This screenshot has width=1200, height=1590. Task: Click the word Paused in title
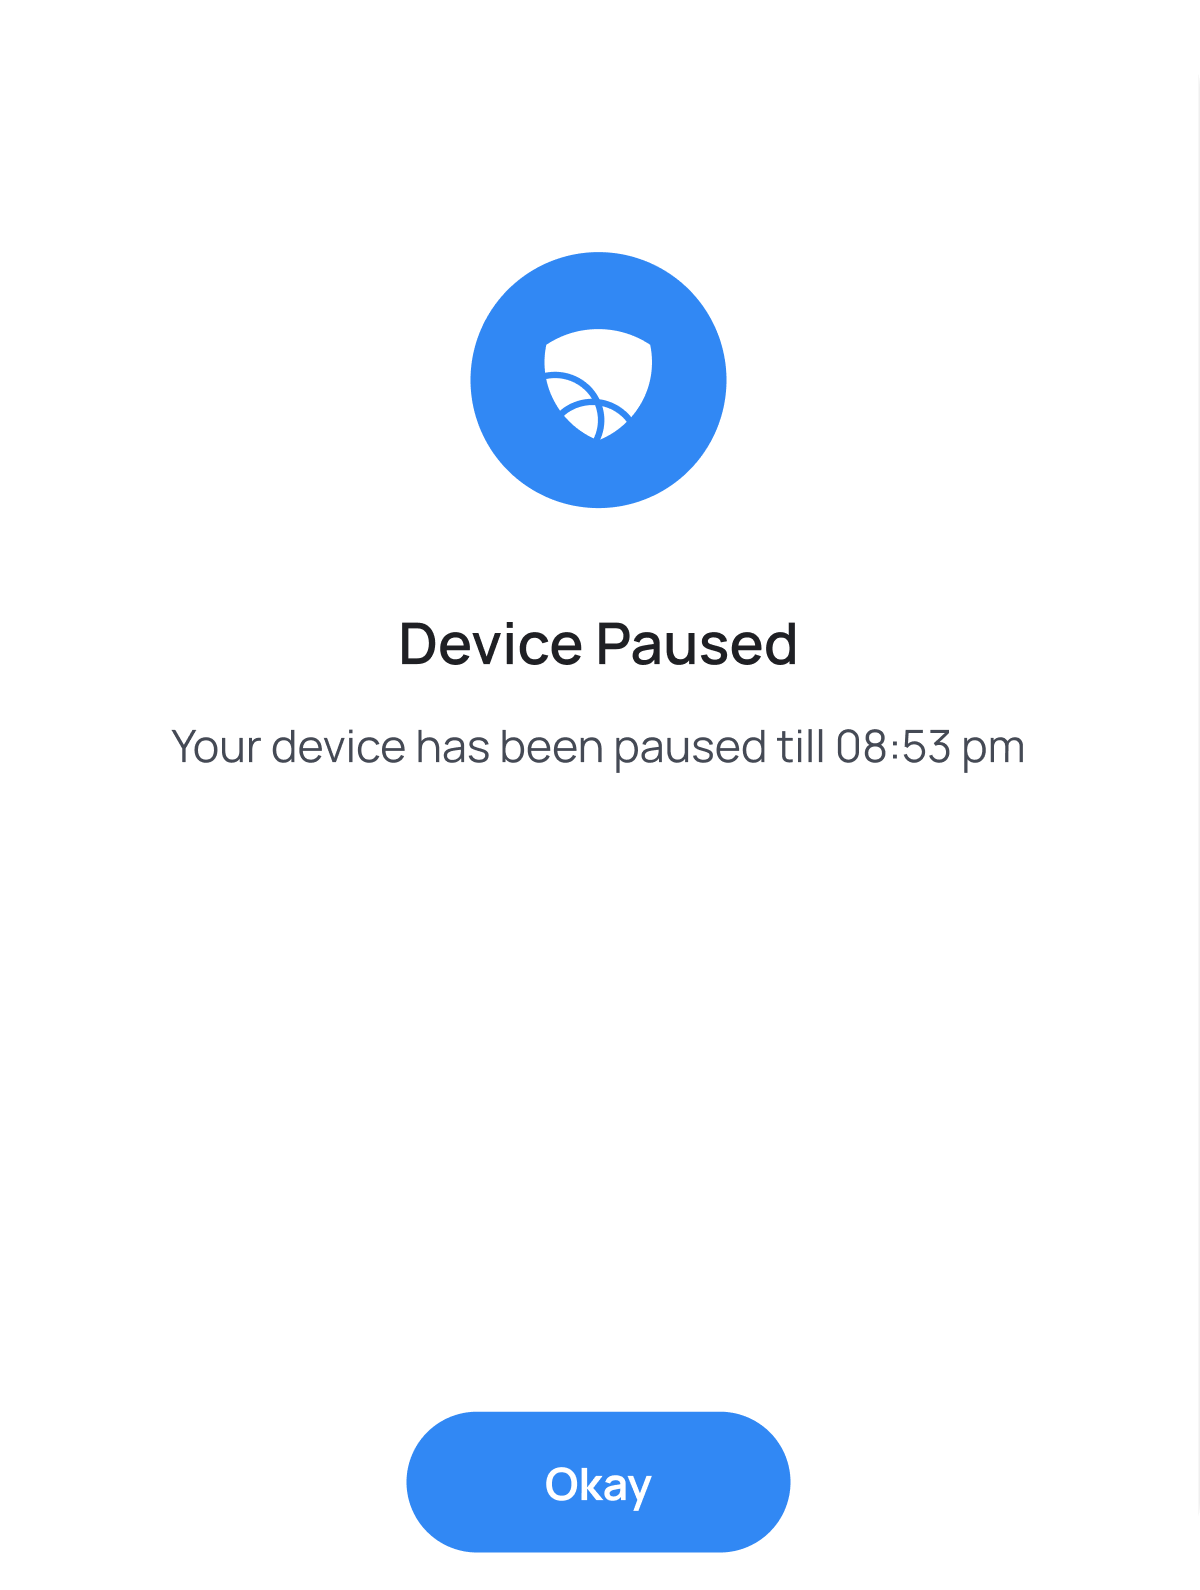coord(697,643)
